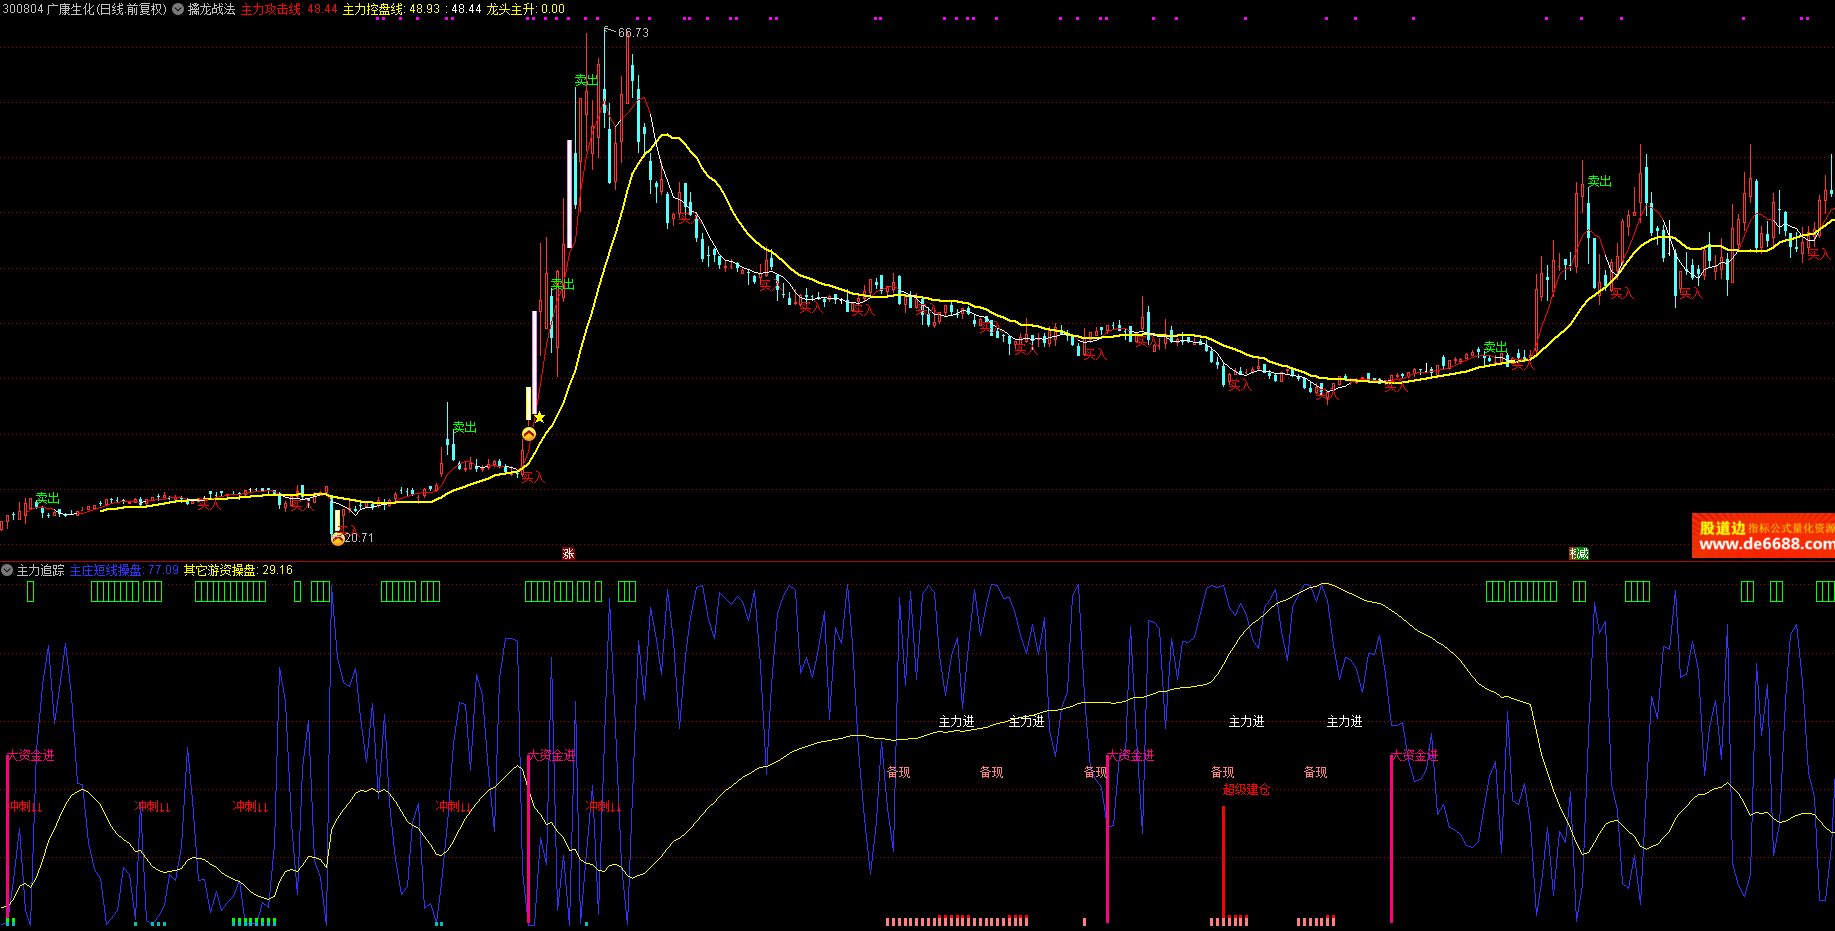The width and height of the screenshot is (1835, 931).
Task: Click the 主力控盘线: 48.93 readout
Action: tap(391, 9)
